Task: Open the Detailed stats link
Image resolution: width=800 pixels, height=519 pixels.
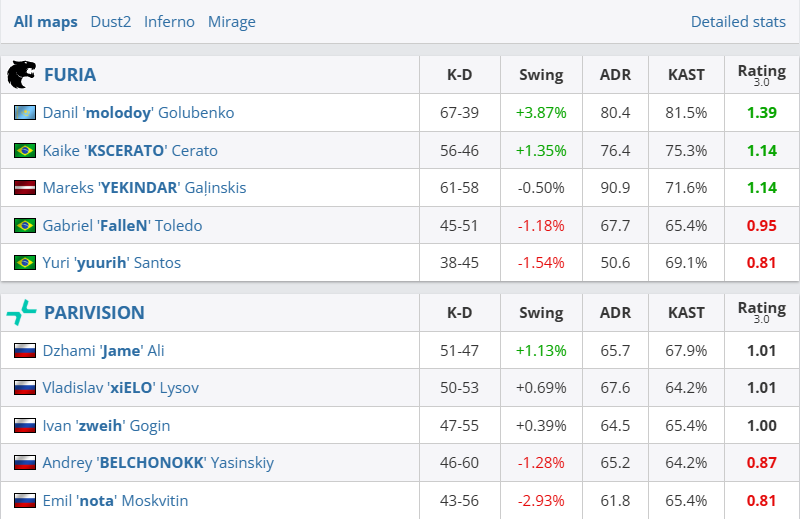Action: click(x=738, y=22)
